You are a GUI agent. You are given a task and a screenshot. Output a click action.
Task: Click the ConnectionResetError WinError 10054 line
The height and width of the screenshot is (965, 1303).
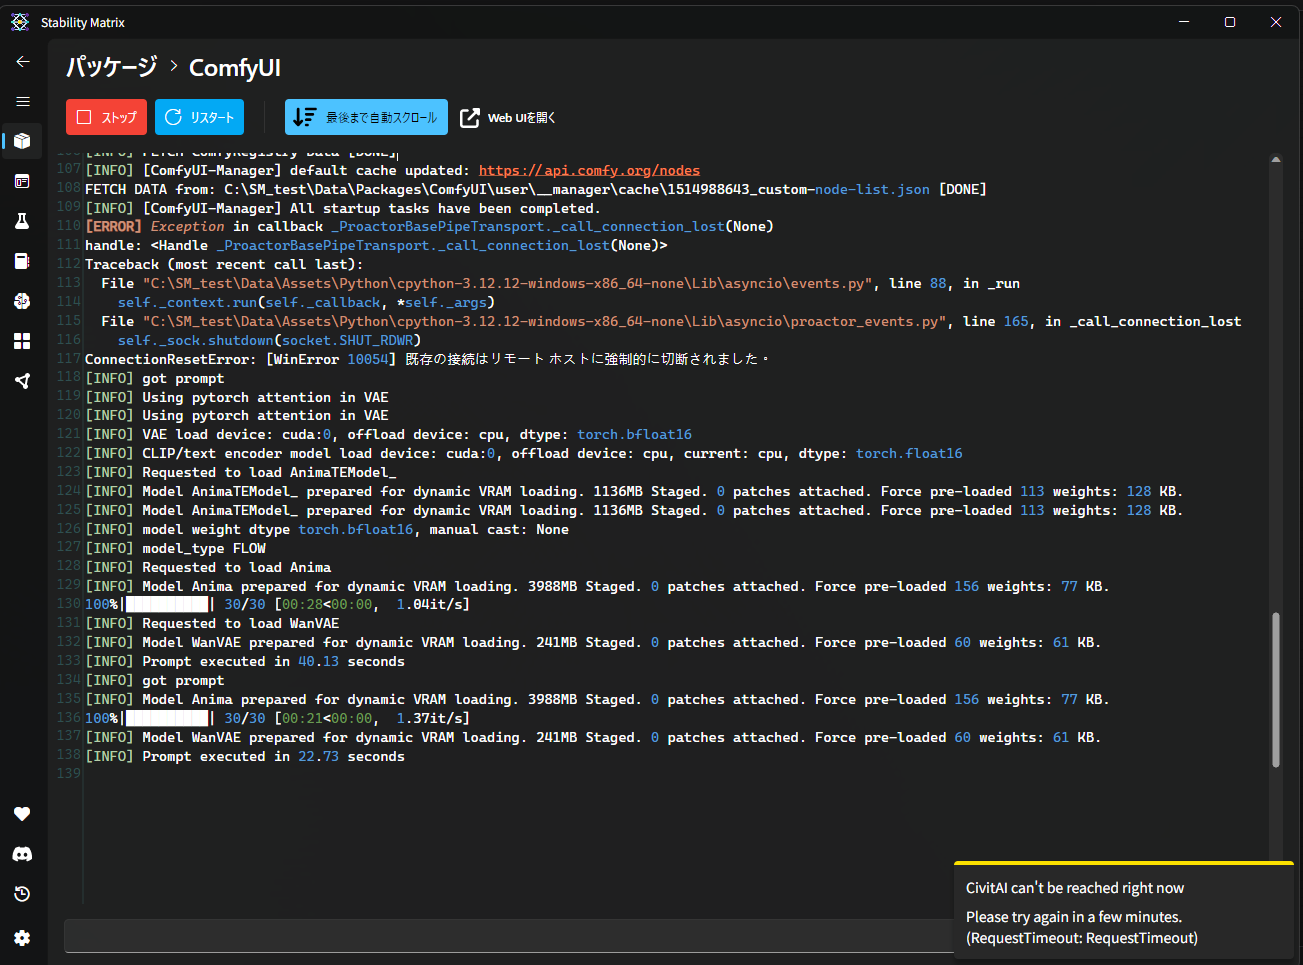(x=427, y=359)
